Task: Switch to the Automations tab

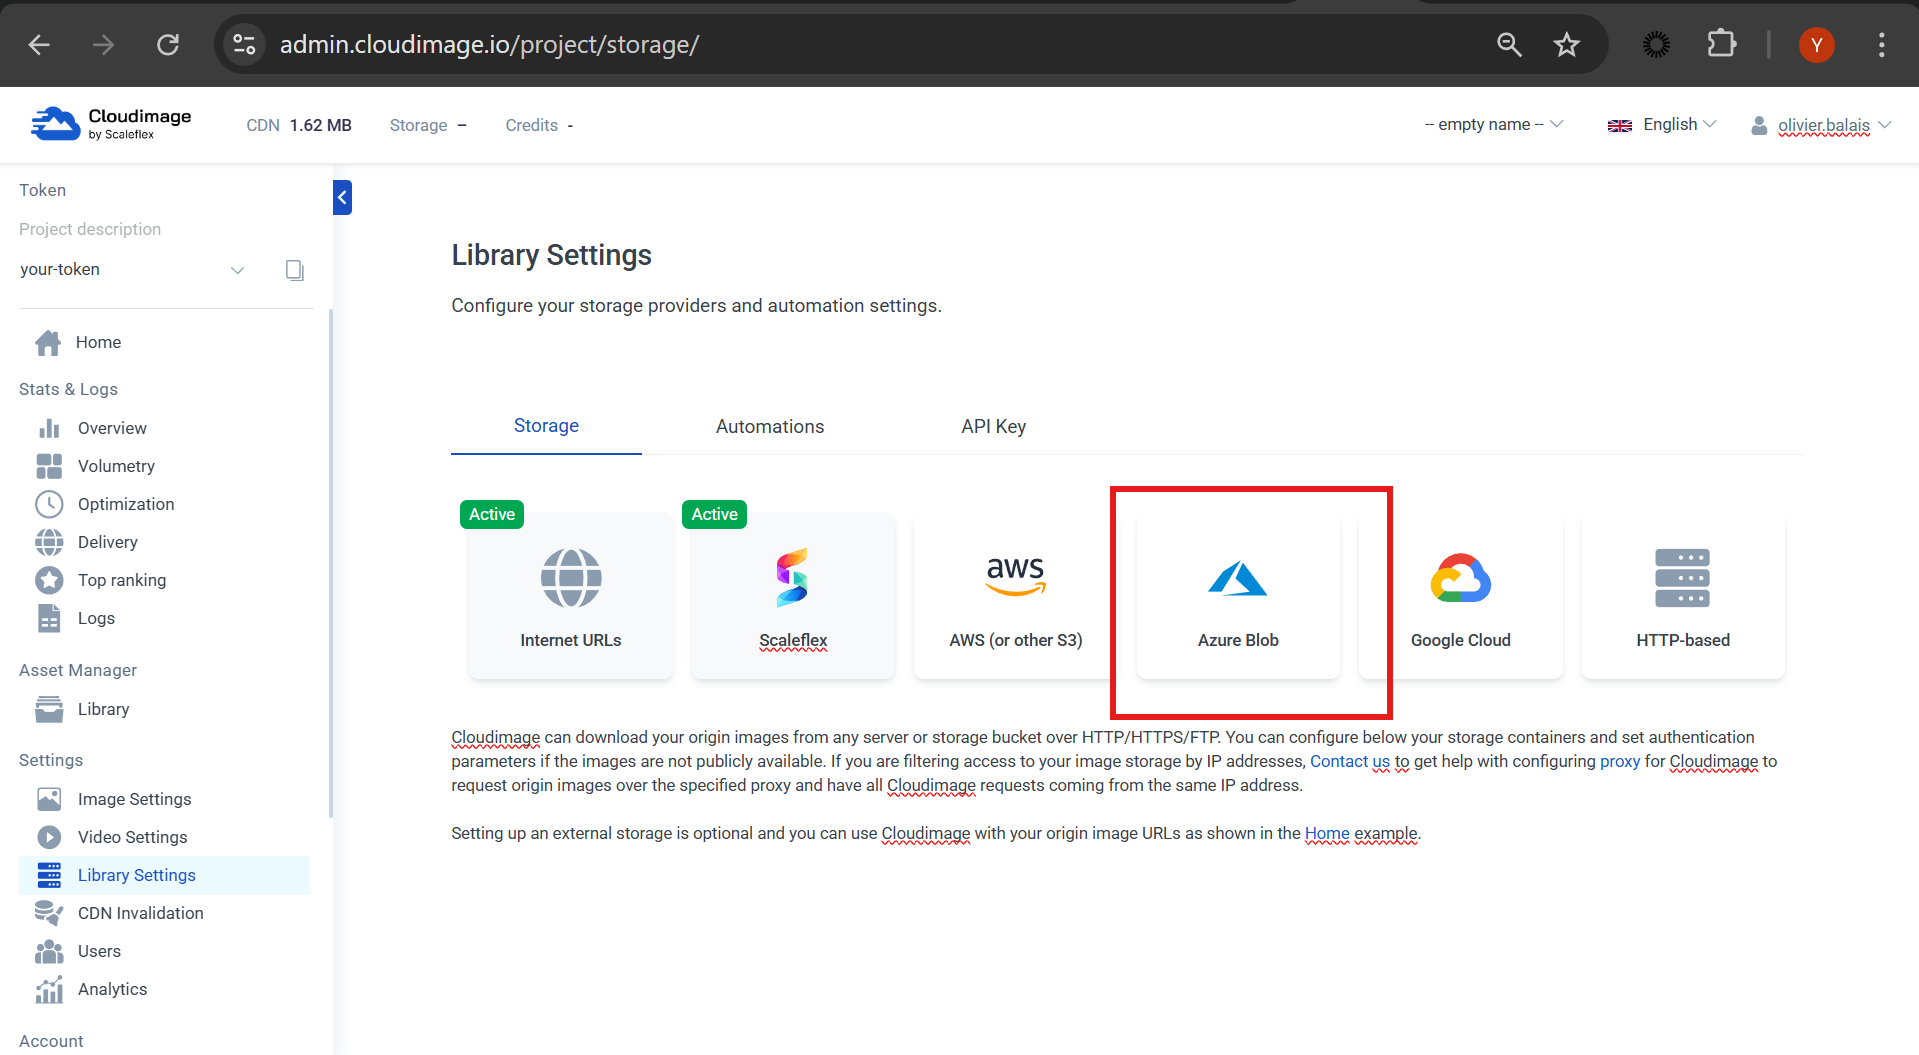Action: (769, 427)
